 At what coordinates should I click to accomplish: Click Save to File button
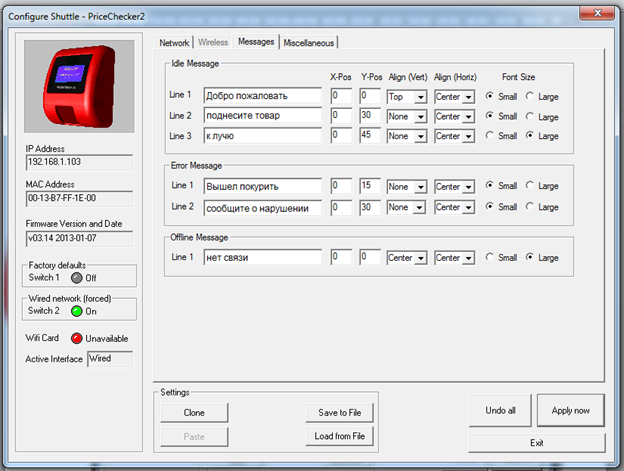coord(339,413)
